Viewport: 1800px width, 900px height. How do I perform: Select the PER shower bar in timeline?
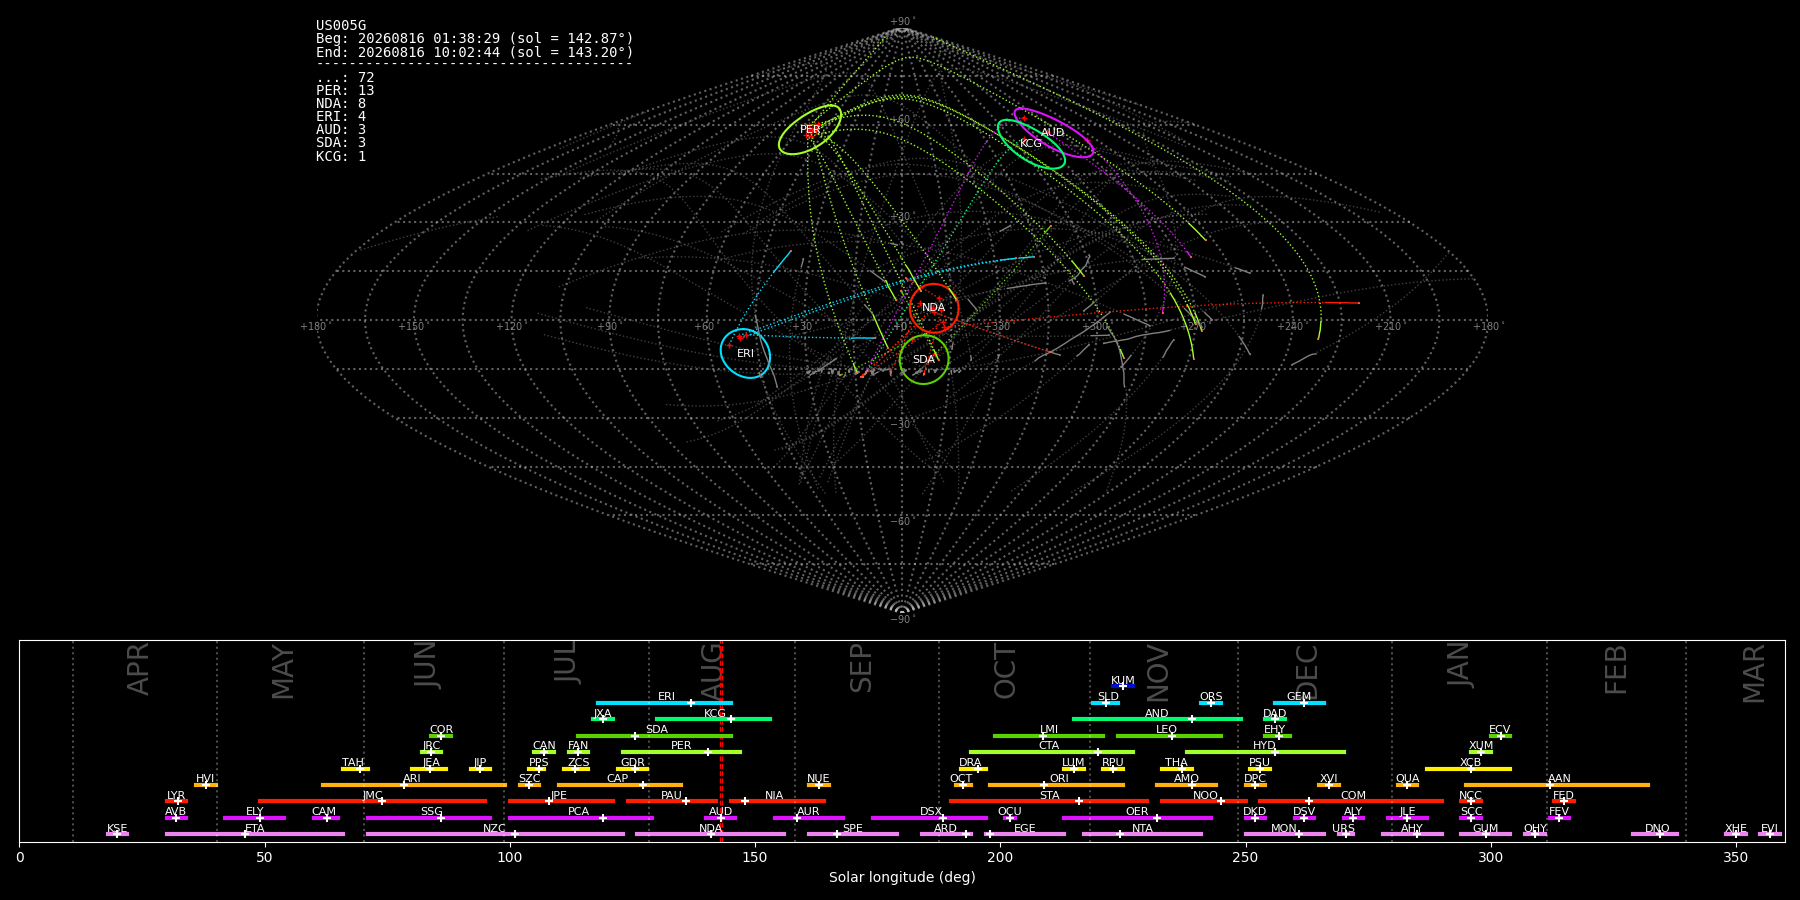click(x=681, y=752)
